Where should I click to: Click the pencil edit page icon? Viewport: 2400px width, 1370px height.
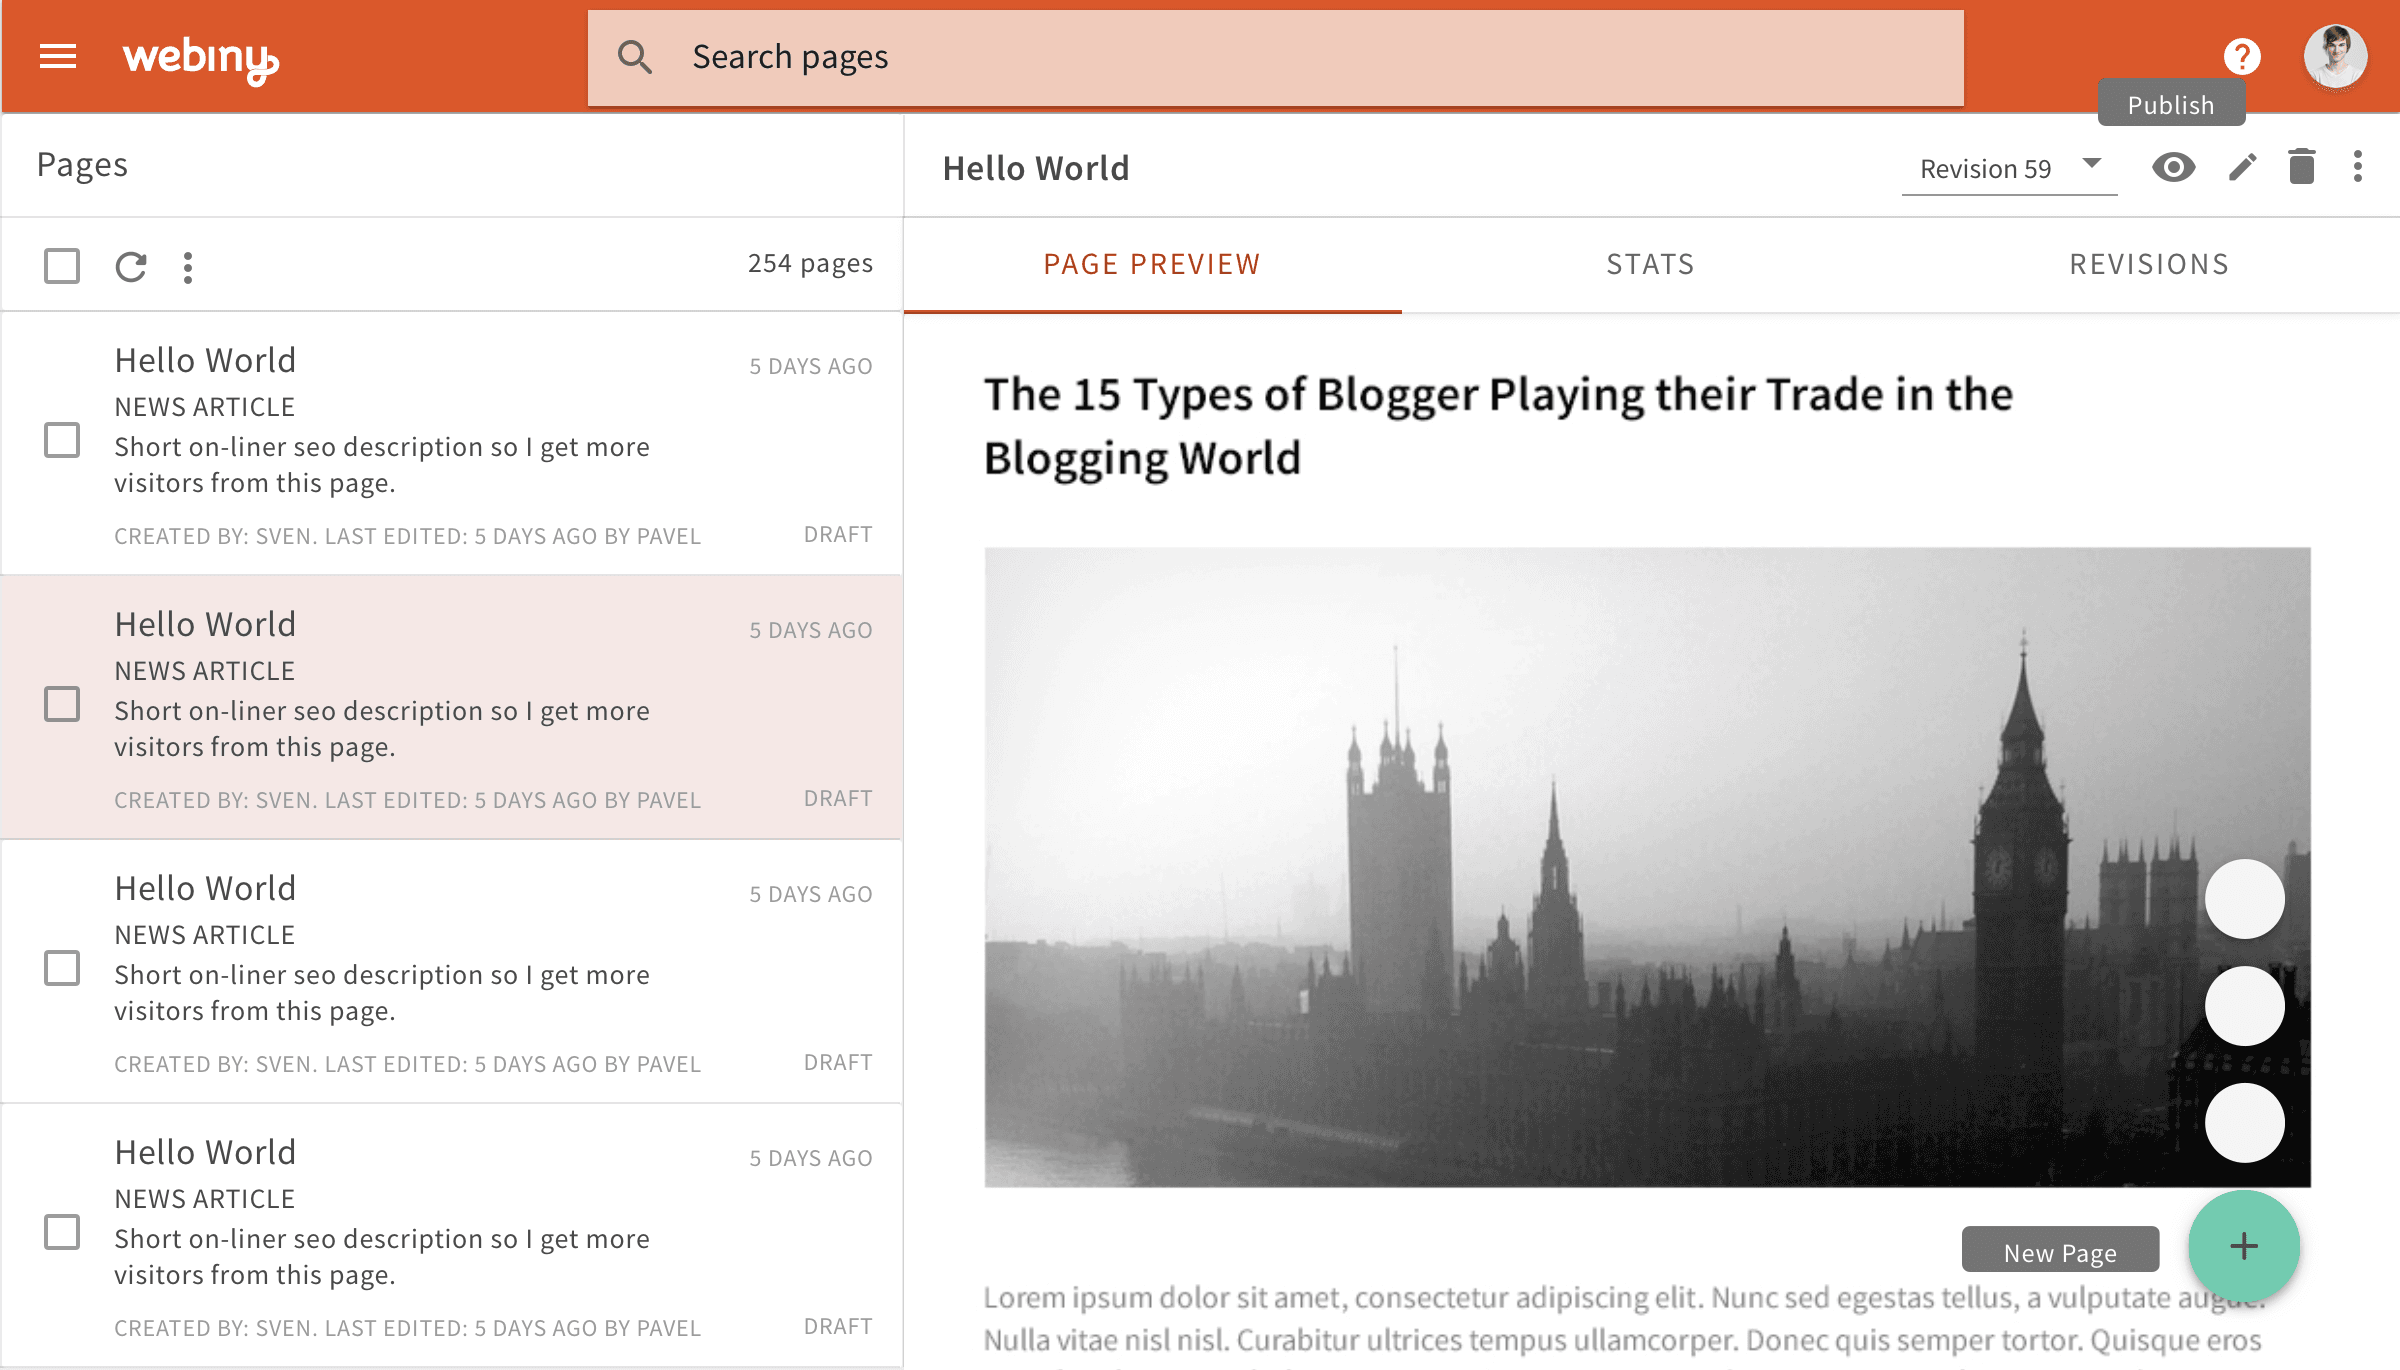point(2243,167)
